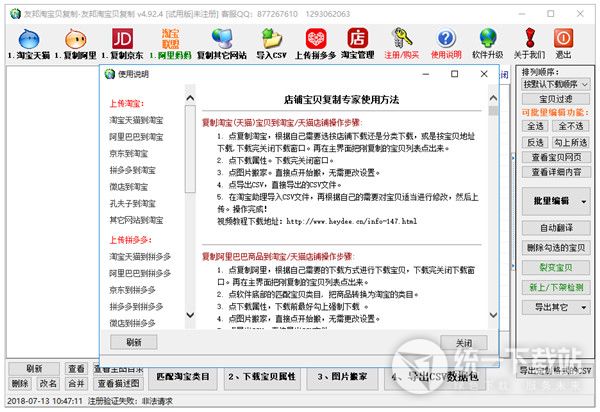Launch the 软件升级 globe icon
The image size is (600, 412).
pyautogui.click(x=488, y=39)
